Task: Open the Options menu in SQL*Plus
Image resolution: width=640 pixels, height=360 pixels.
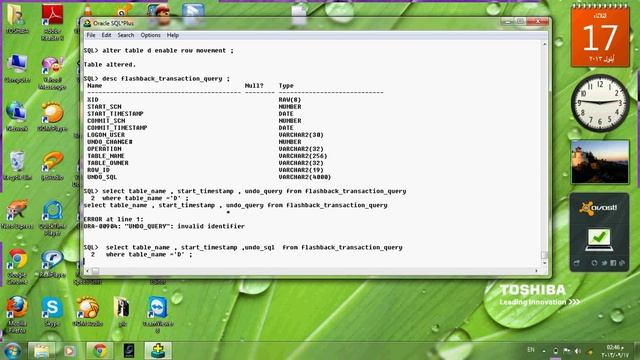Action: (x=150, y=36)
